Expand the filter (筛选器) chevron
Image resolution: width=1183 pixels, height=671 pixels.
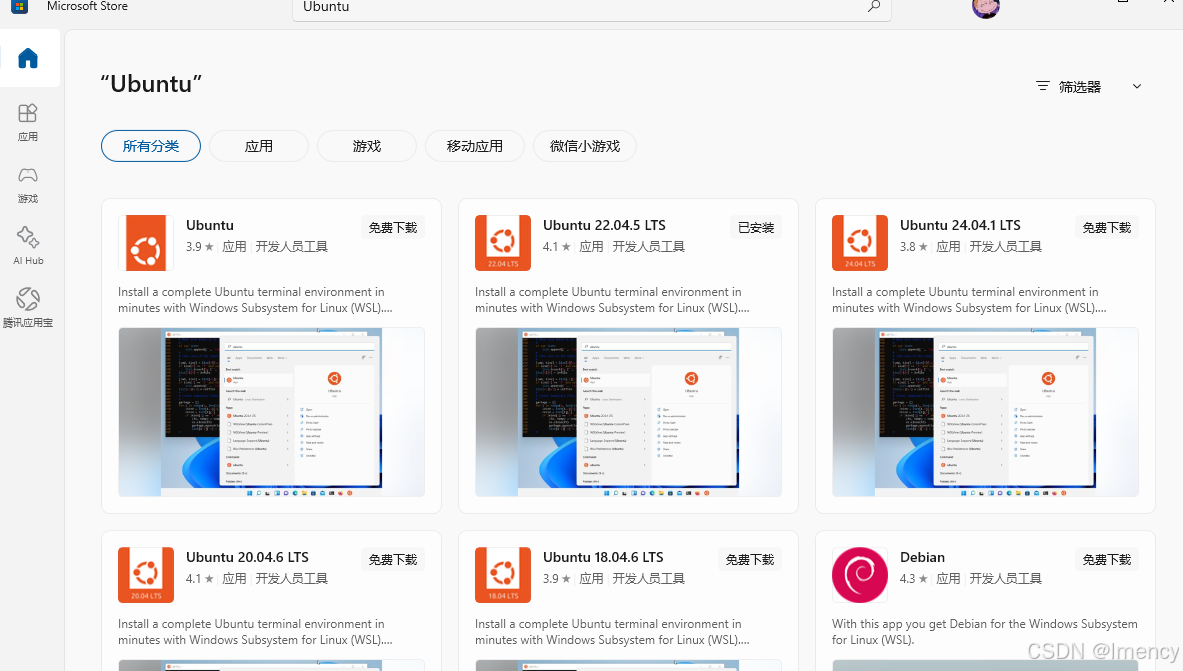click(1137, 86)
